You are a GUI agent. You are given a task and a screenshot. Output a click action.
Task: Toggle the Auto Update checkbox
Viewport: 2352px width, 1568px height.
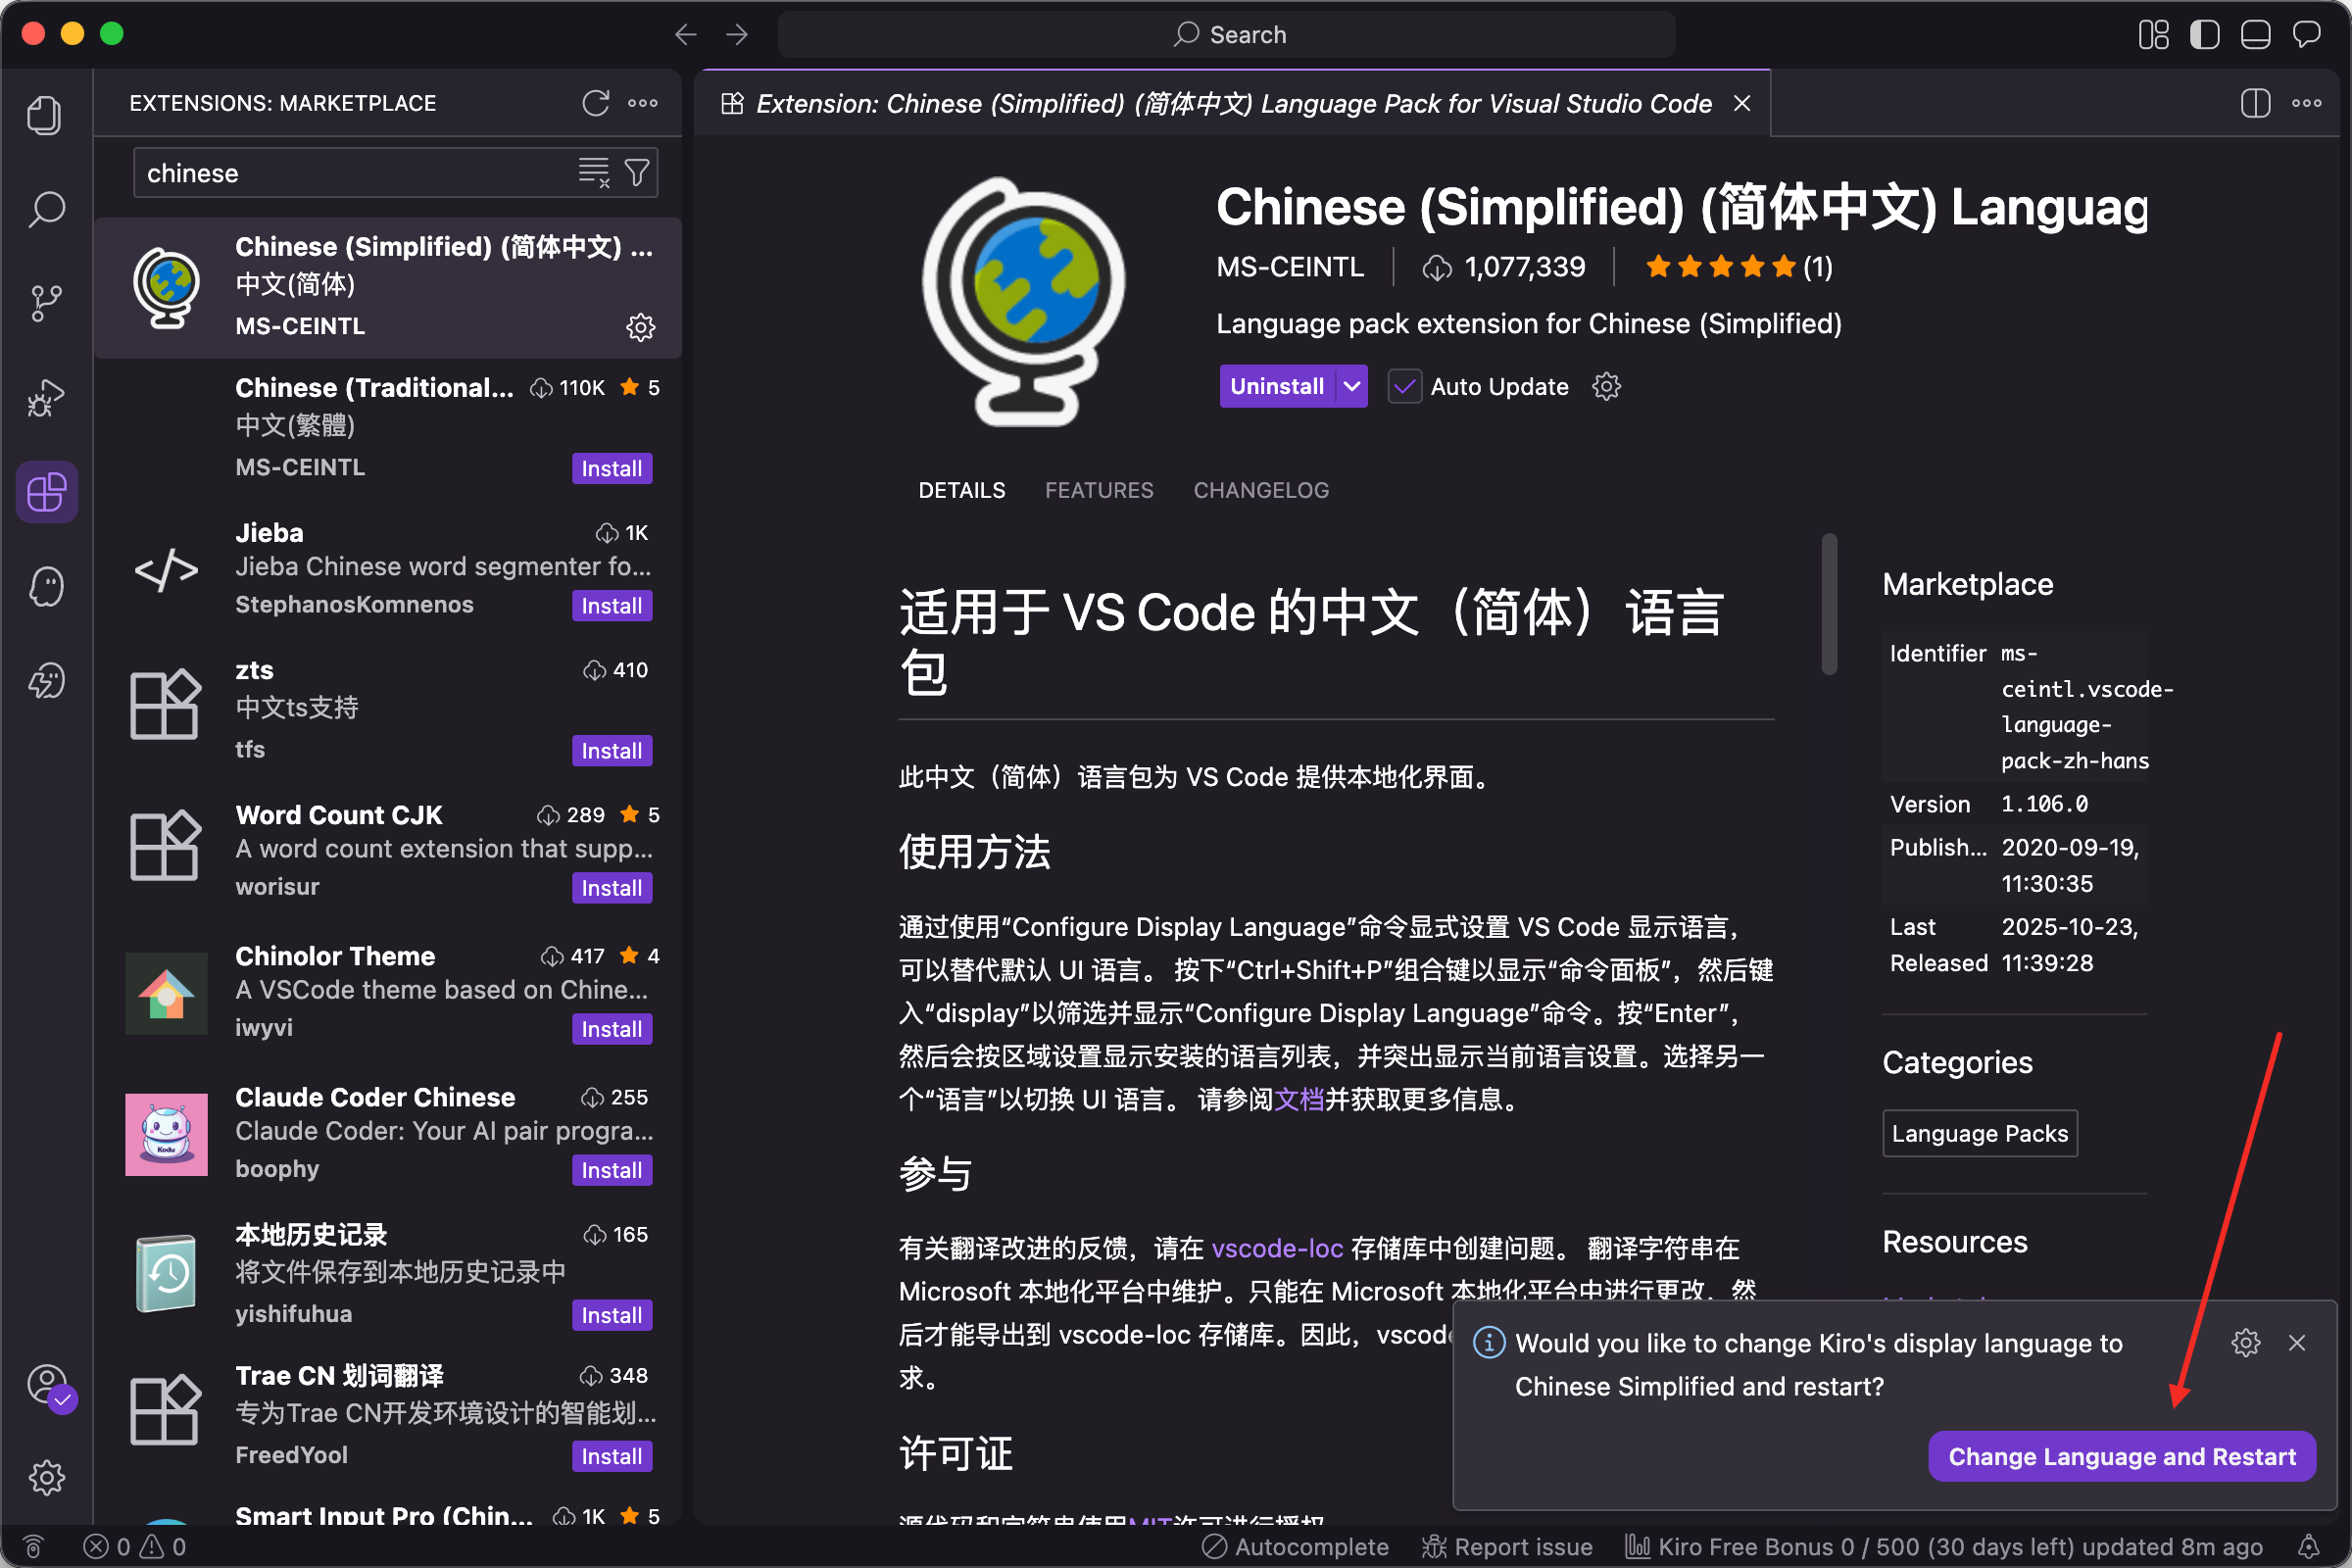pos(1404,387)
